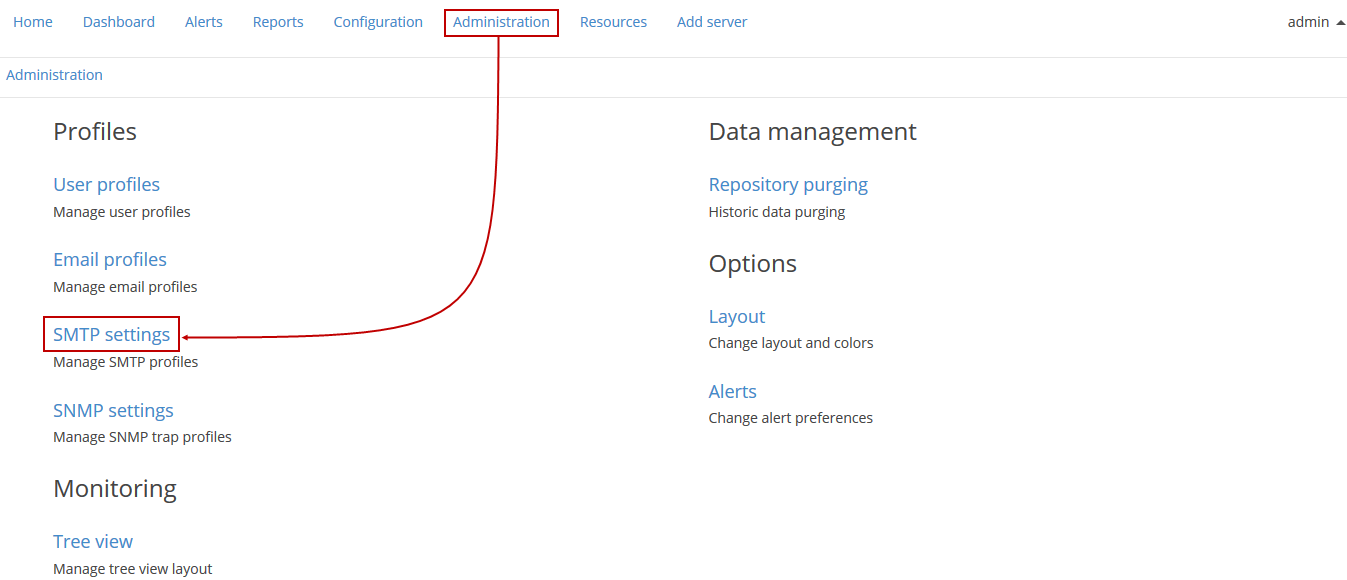
Task: Open Repository purging link
Action: point(788,185)
